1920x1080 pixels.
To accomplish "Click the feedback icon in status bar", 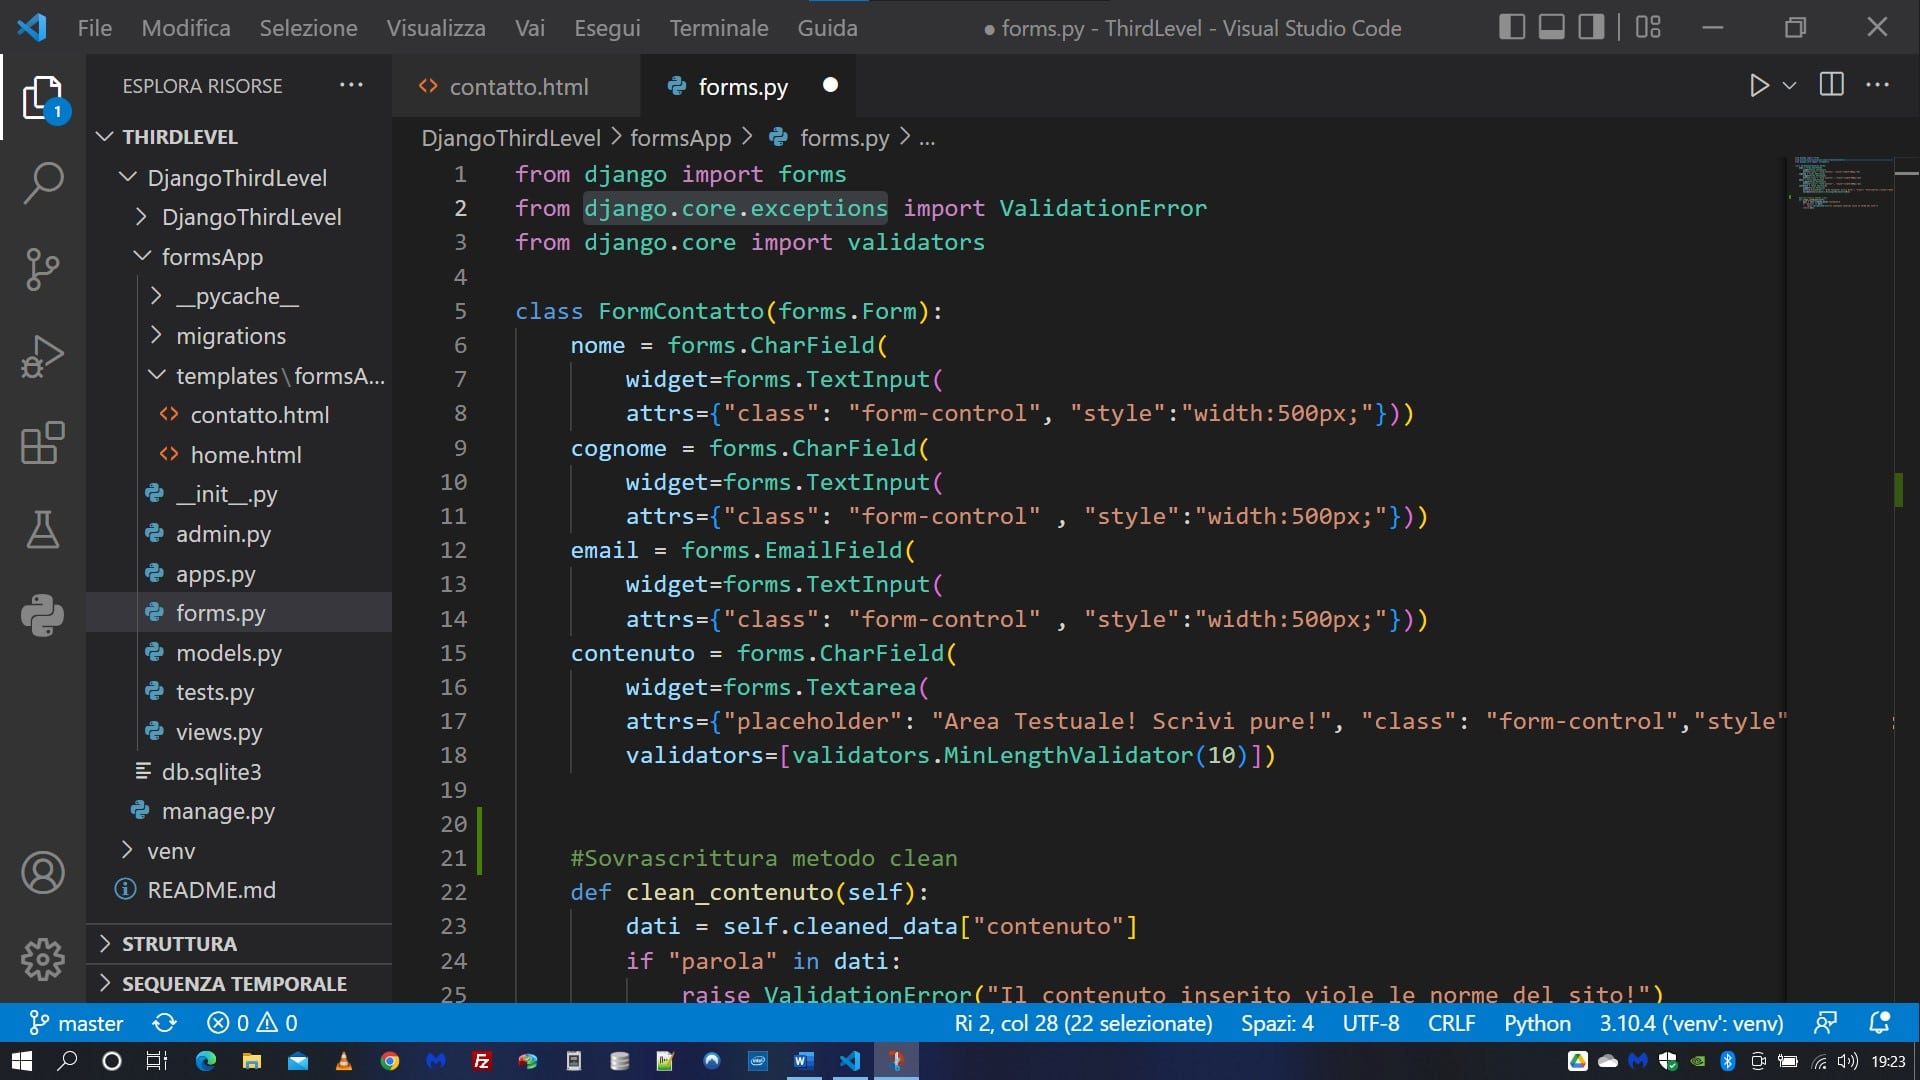I will click(x=1826, y=1023).
